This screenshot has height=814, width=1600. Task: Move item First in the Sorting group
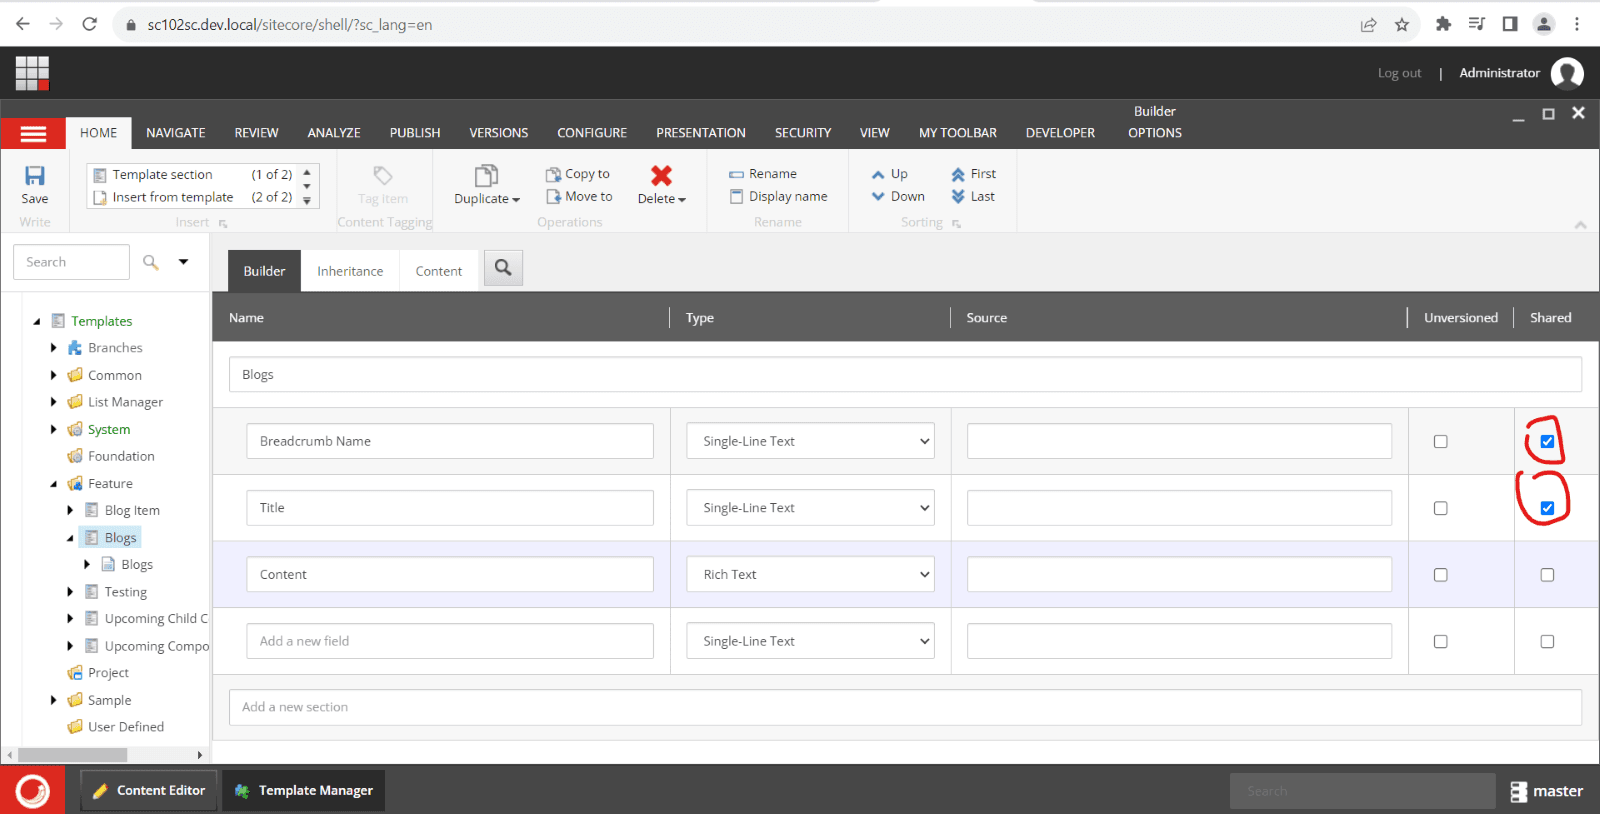pos(973,173)
